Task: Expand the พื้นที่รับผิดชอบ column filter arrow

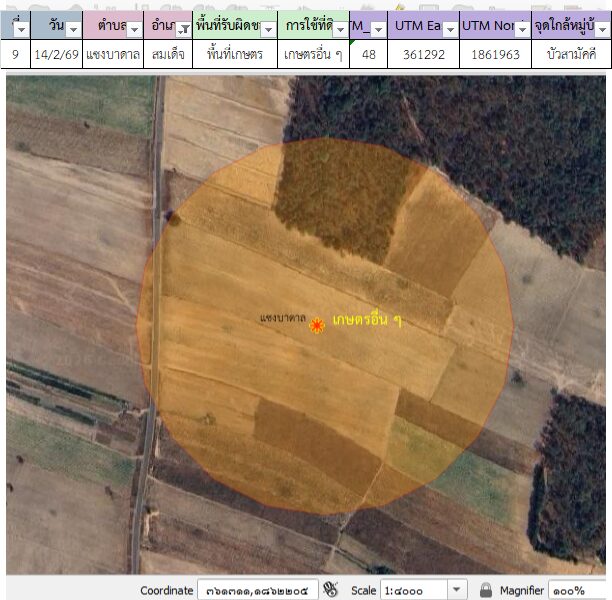Action: (x=266, y=30)
